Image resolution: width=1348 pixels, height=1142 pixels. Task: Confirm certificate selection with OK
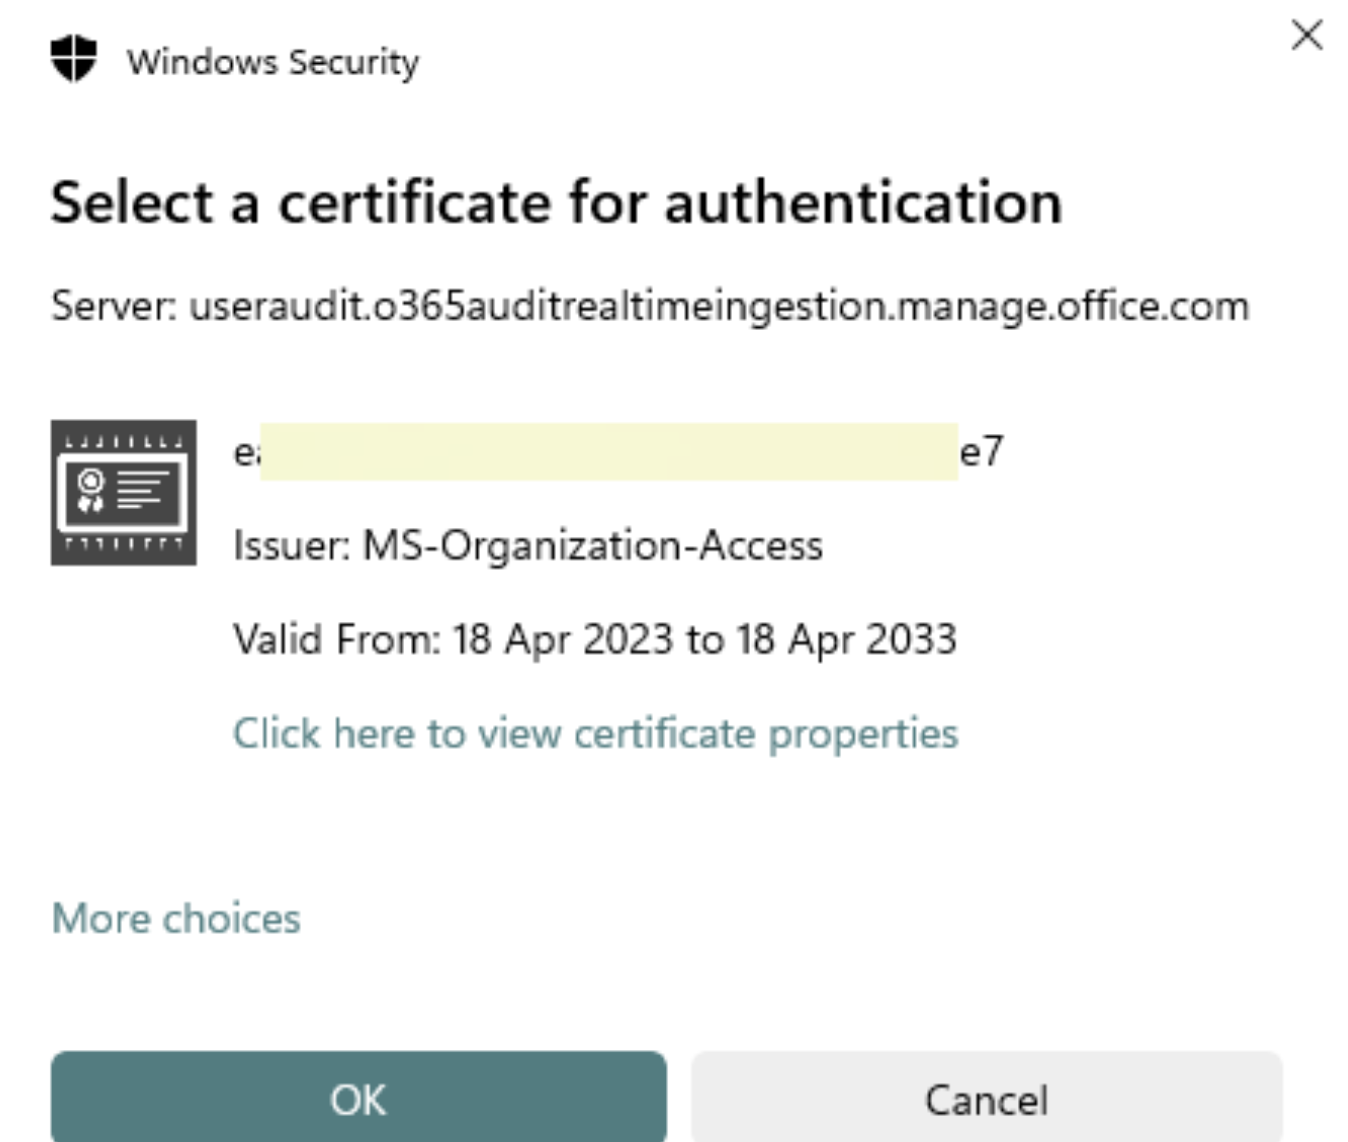(358, 1099)
